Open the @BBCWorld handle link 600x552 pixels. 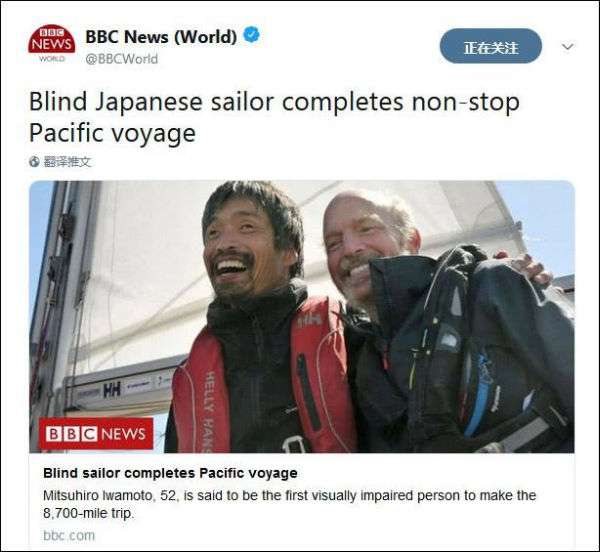[121, 59]
